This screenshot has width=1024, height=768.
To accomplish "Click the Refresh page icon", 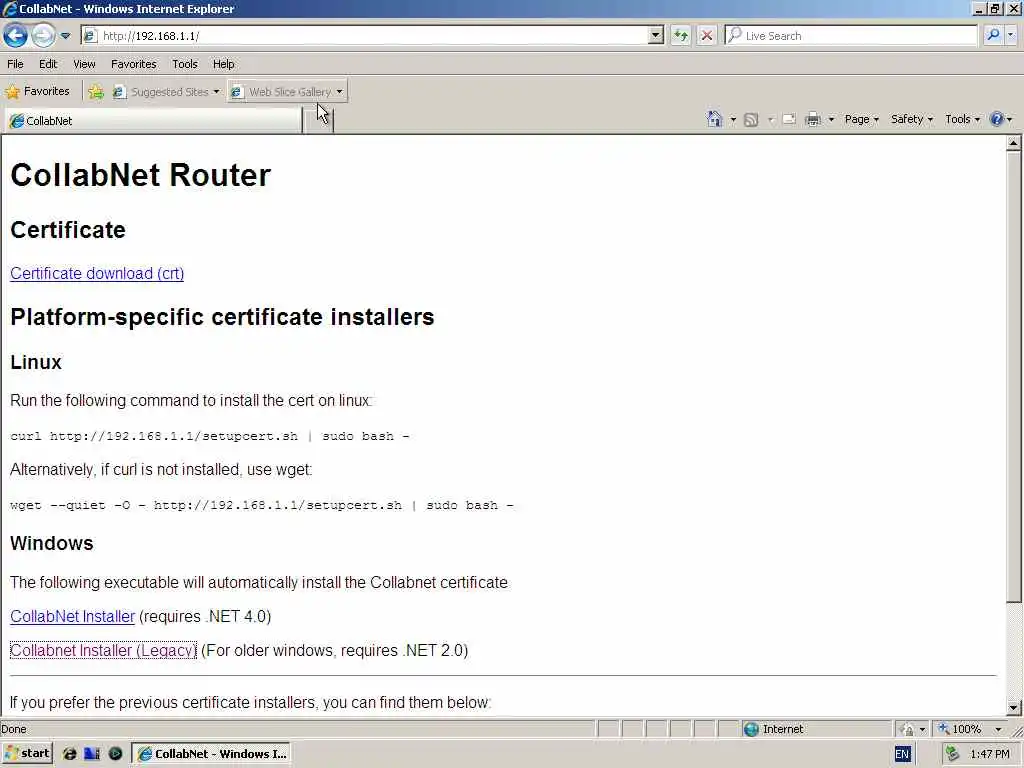I will (680, 36).
